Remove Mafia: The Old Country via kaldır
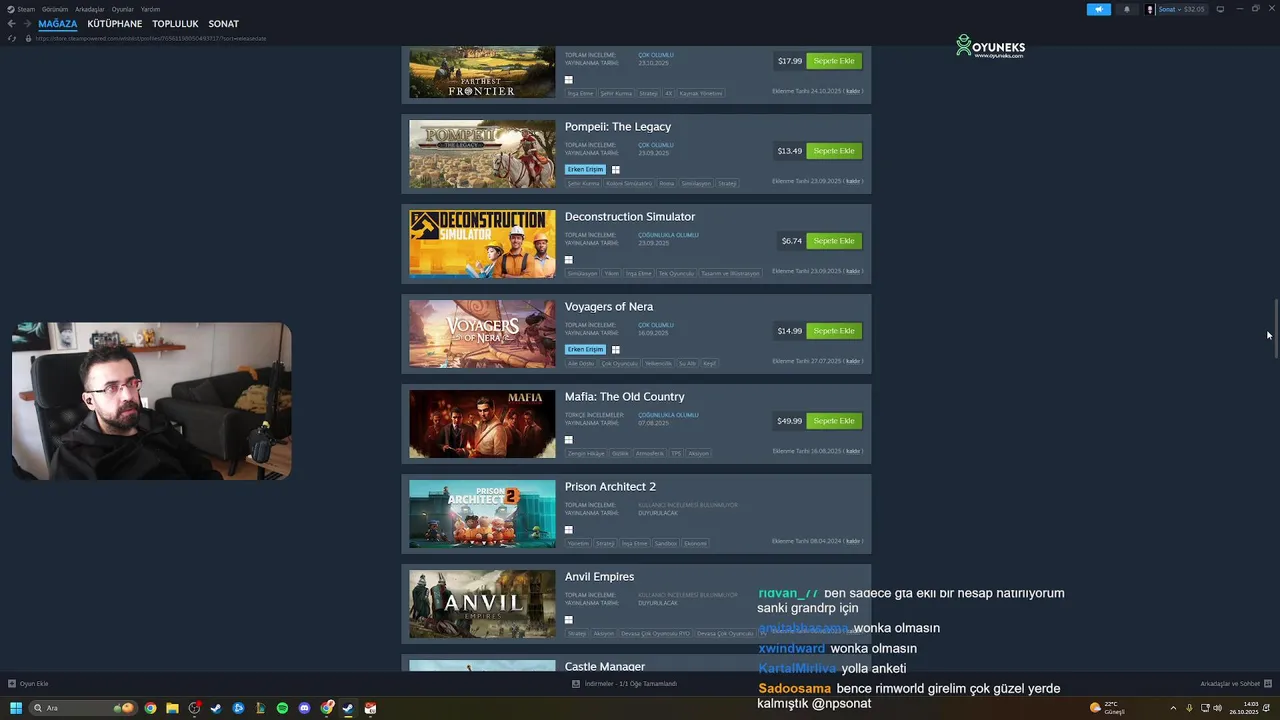 (x=853, y=451)
